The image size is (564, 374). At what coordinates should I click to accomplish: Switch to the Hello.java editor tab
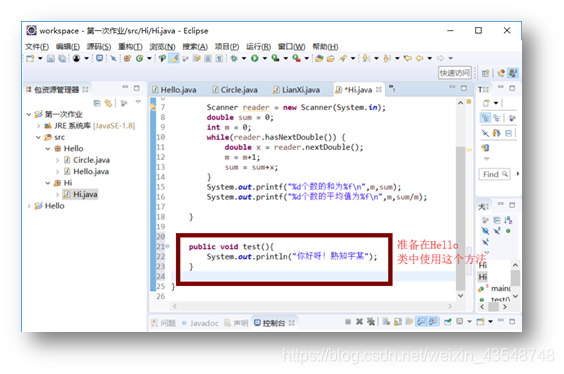pos(174,90)
